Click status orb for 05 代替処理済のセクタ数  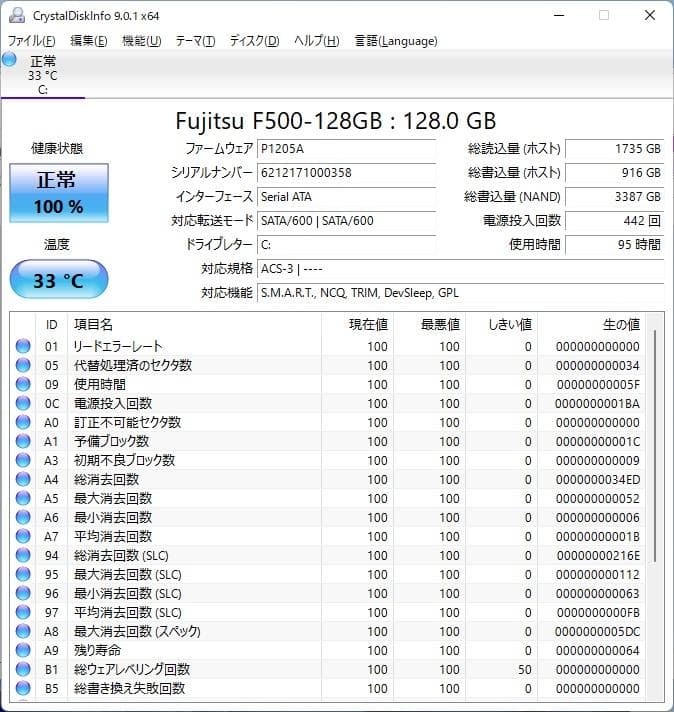(x=23, y=365)
